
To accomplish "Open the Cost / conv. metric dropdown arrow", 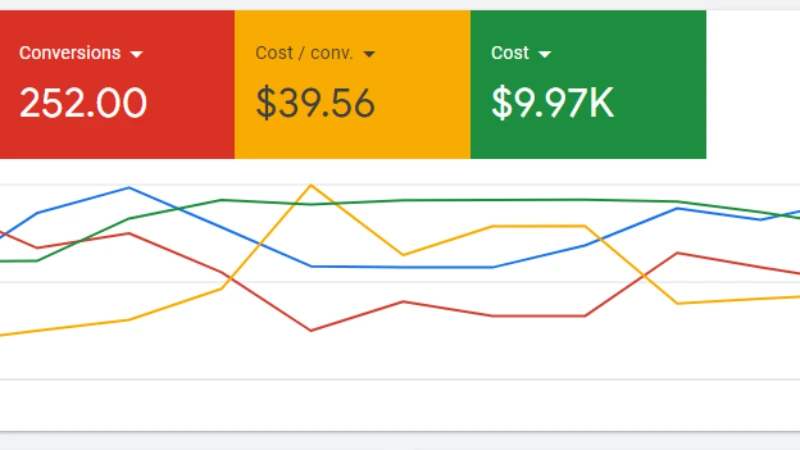I will pyautogui.click(x=369, y=54).
